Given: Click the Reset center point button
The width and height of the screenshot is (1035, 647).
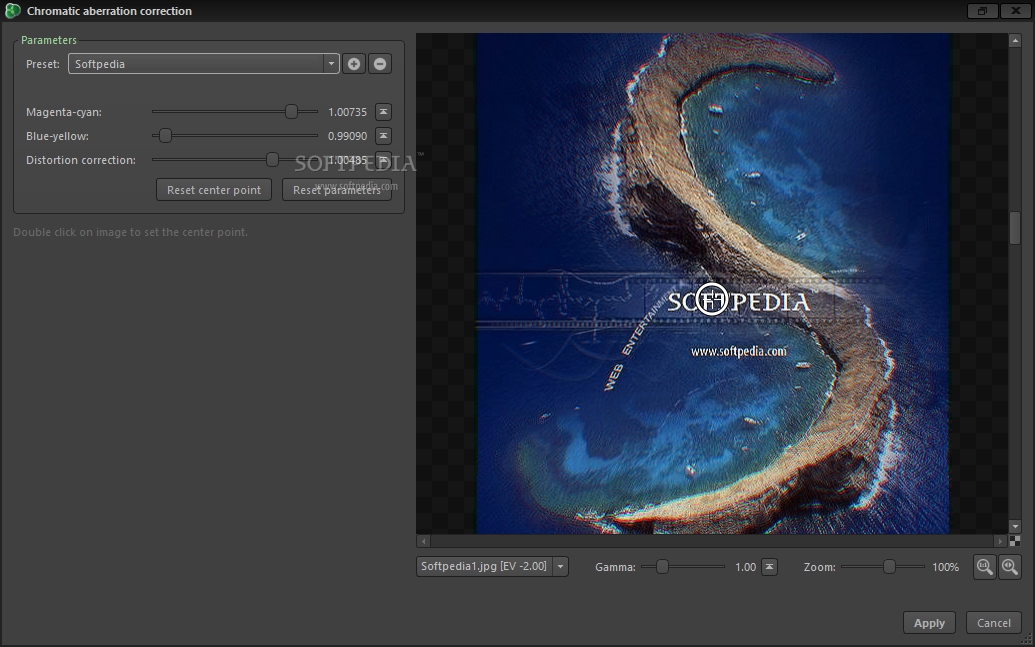Looking at the screenshot, I should tap(214, 189).
